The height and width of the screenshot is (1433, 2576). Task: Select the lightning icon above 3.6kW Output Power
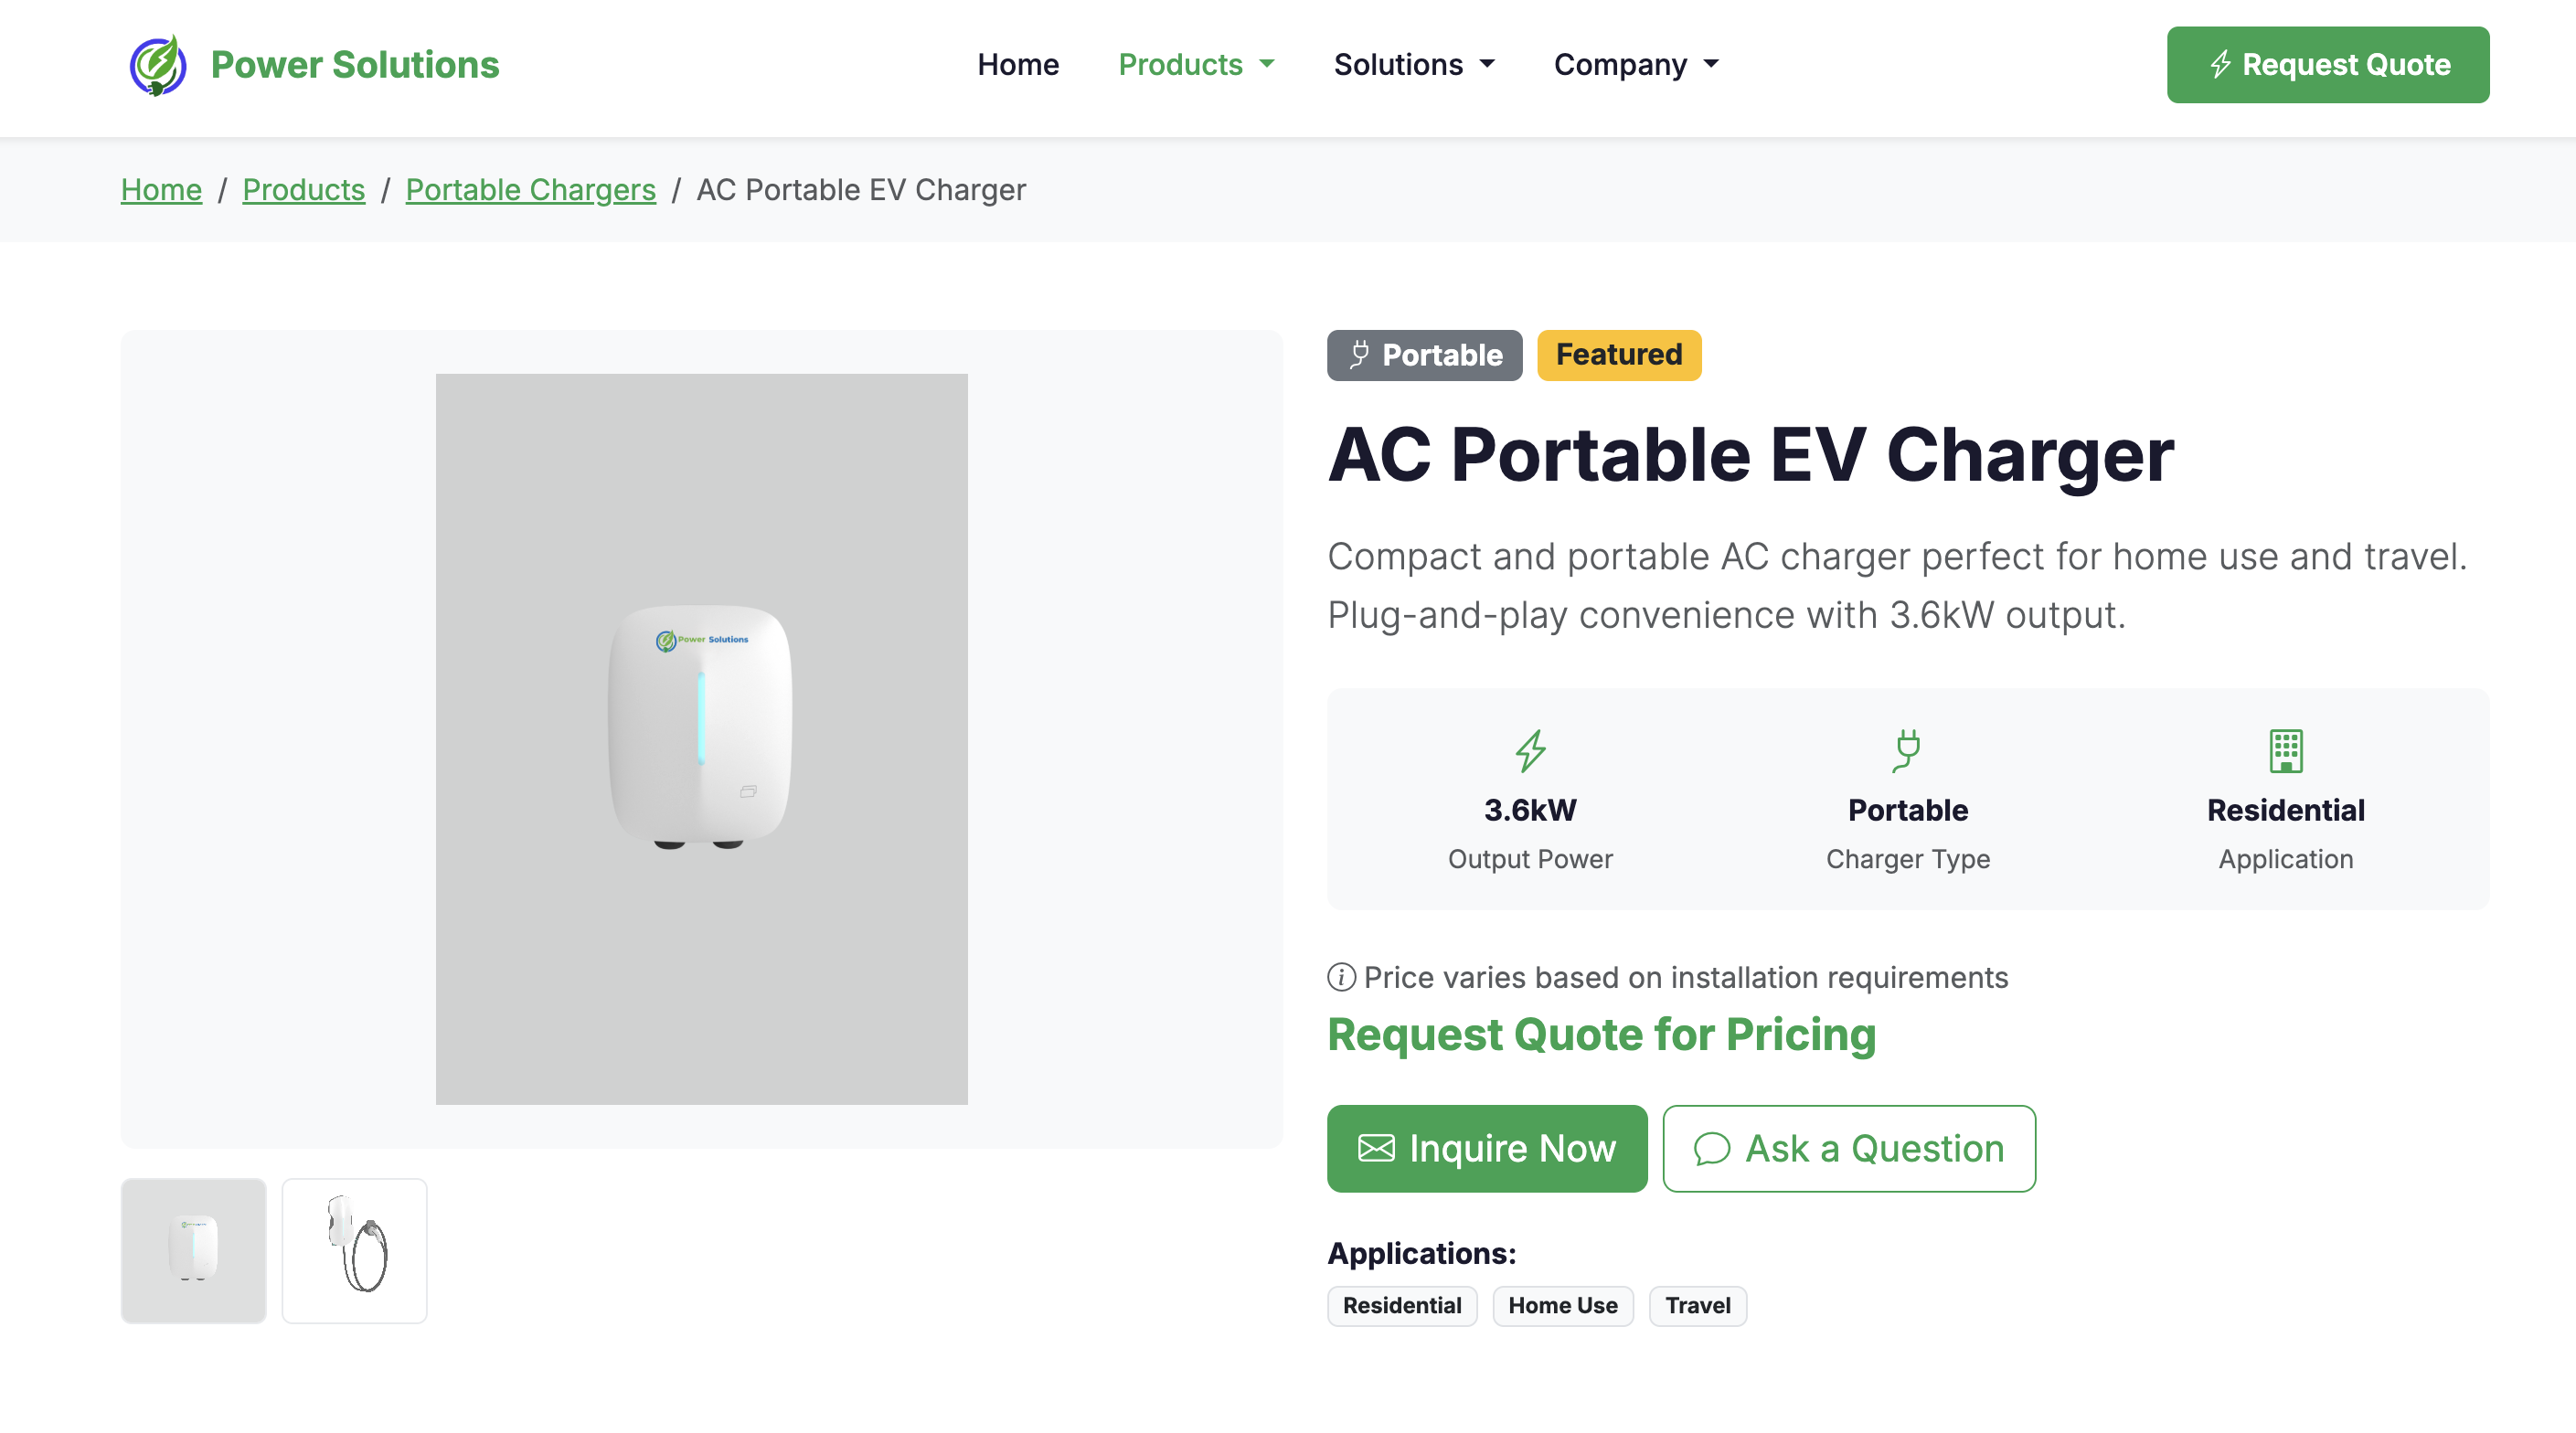coord(1530,750)
